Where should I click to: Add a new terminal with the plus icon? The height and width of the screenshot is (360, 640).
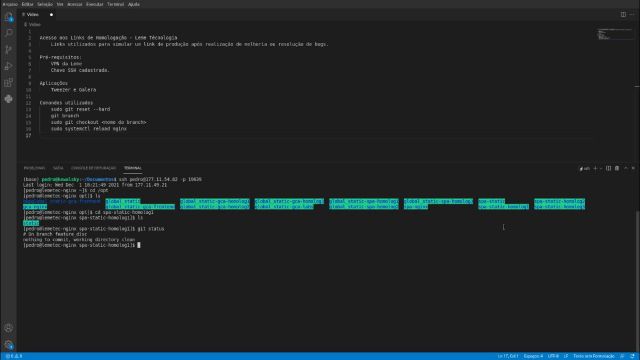point(595,168)
